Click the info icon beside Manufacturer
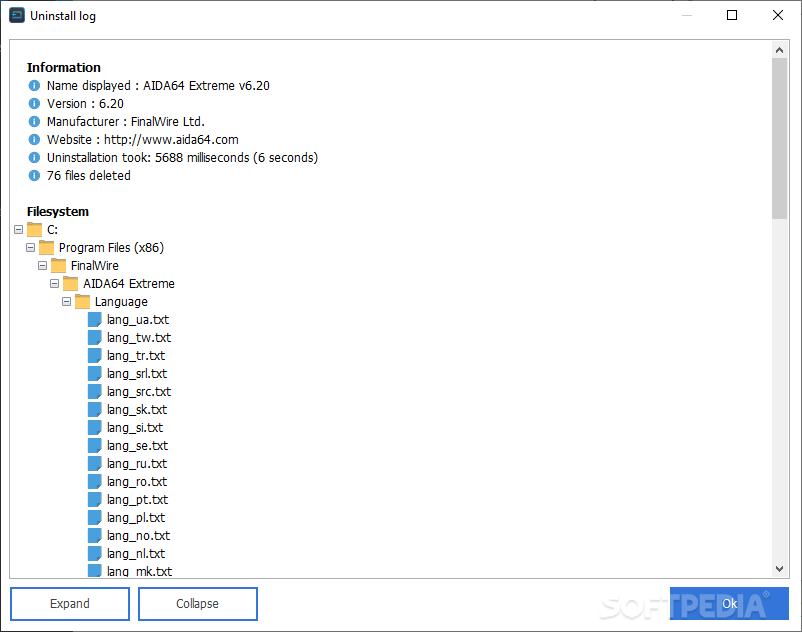 pyautogui.click(x=34, y=122)
